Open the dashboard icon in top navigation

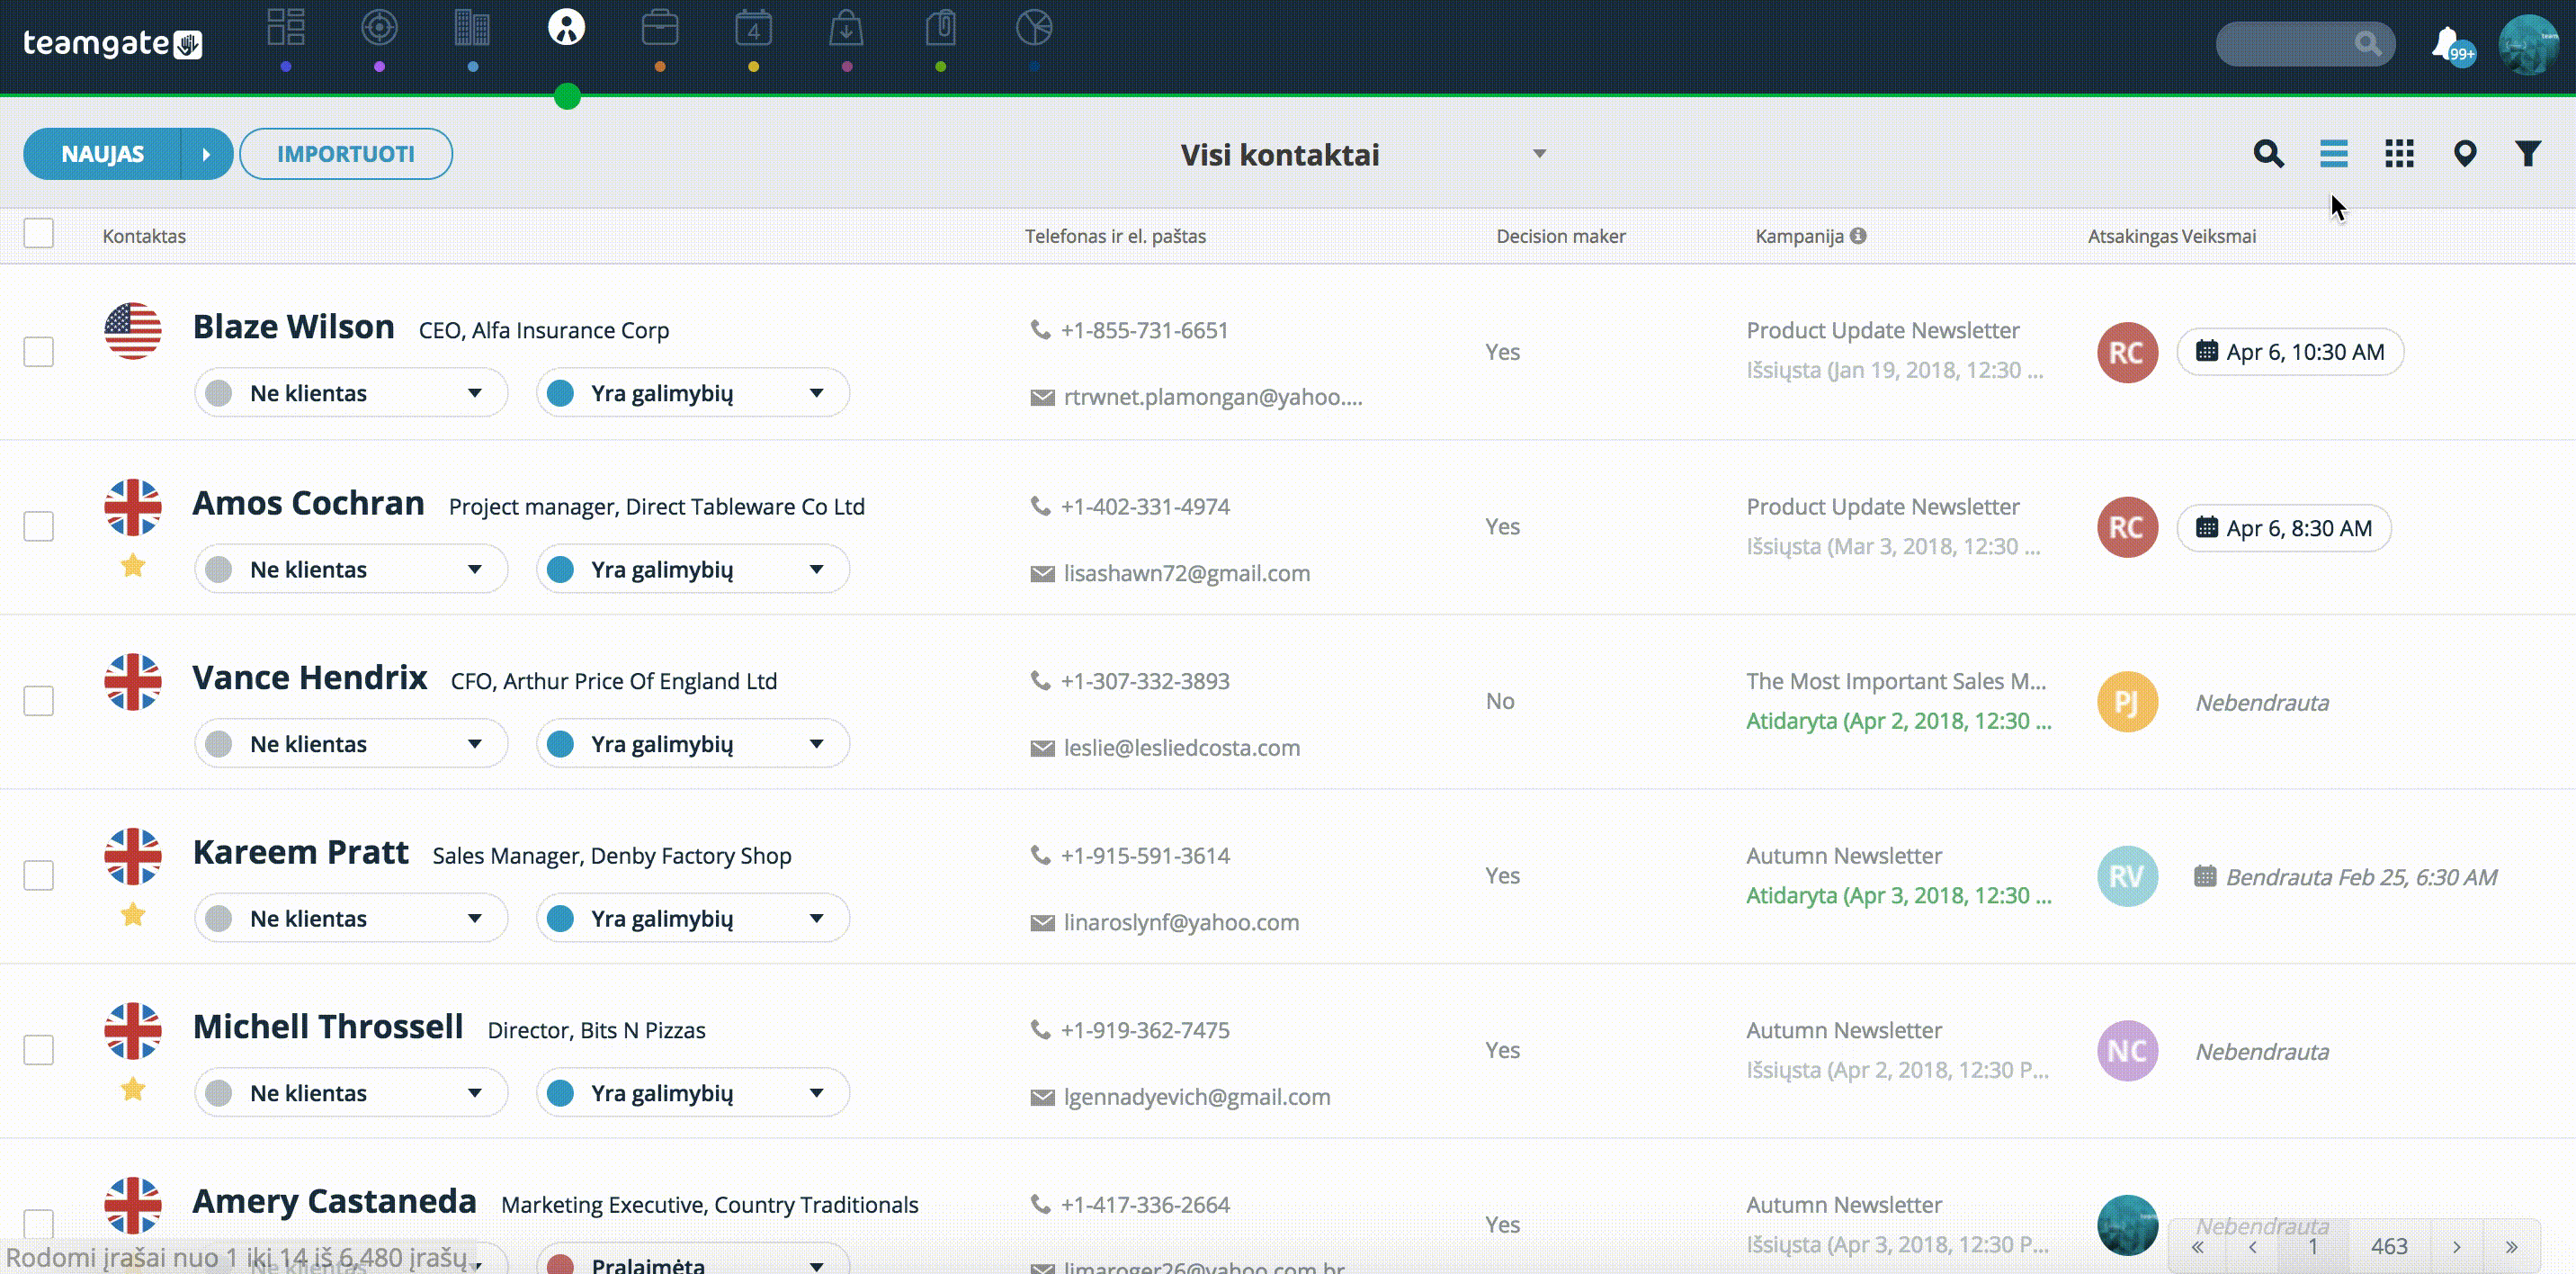click(286, 28)
